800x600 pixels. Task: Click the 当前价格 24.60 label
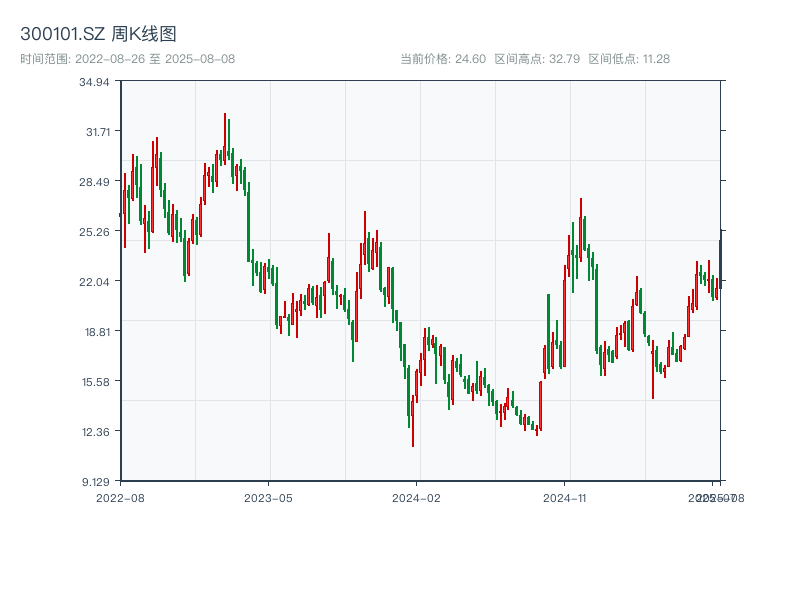tap(443, 59)
